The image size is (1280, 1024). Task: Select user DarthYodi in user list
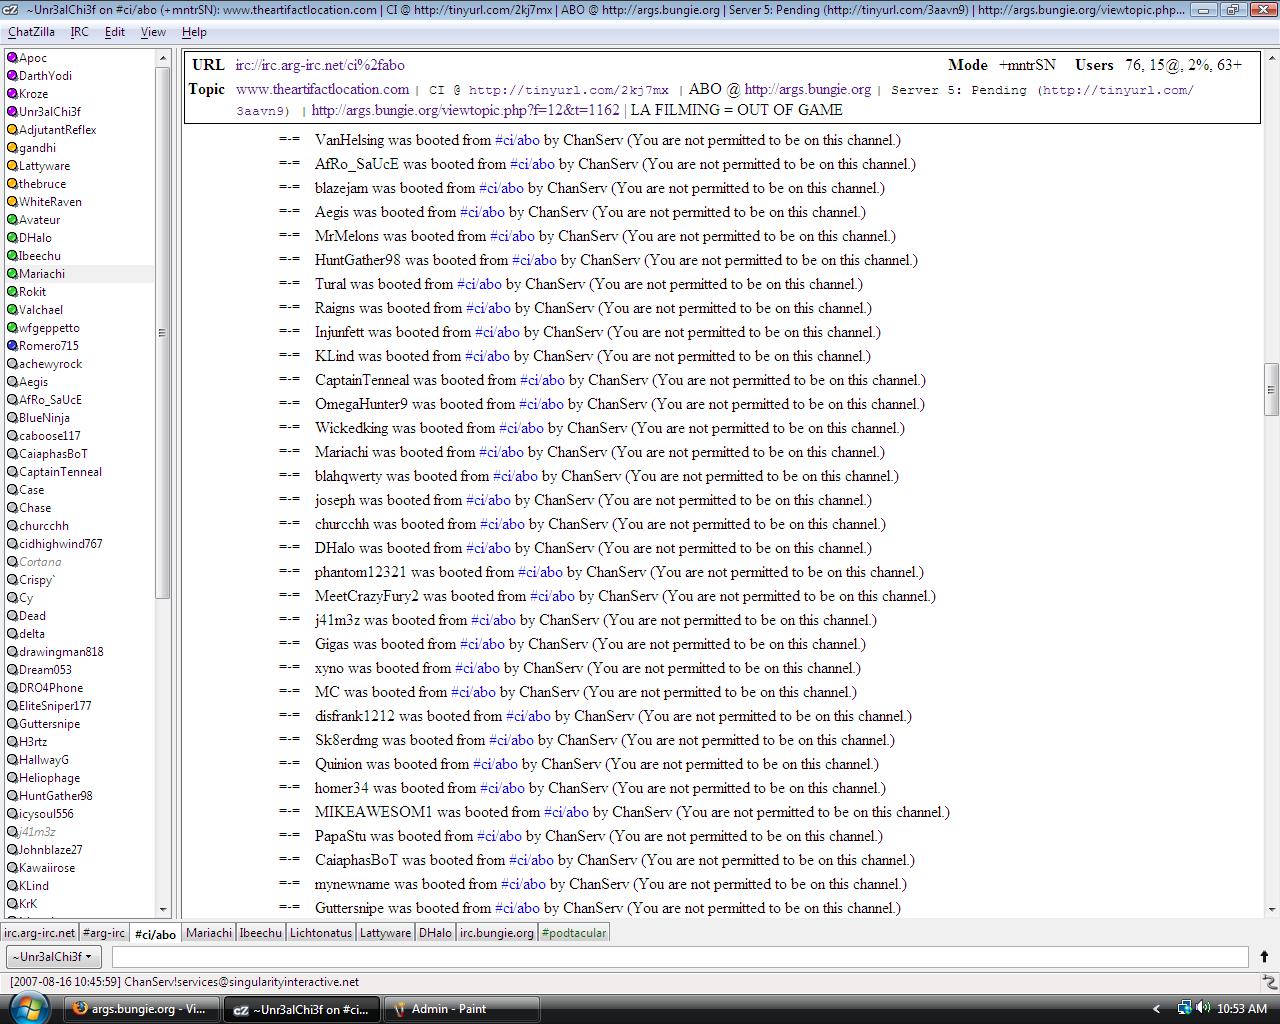(45, 76)
